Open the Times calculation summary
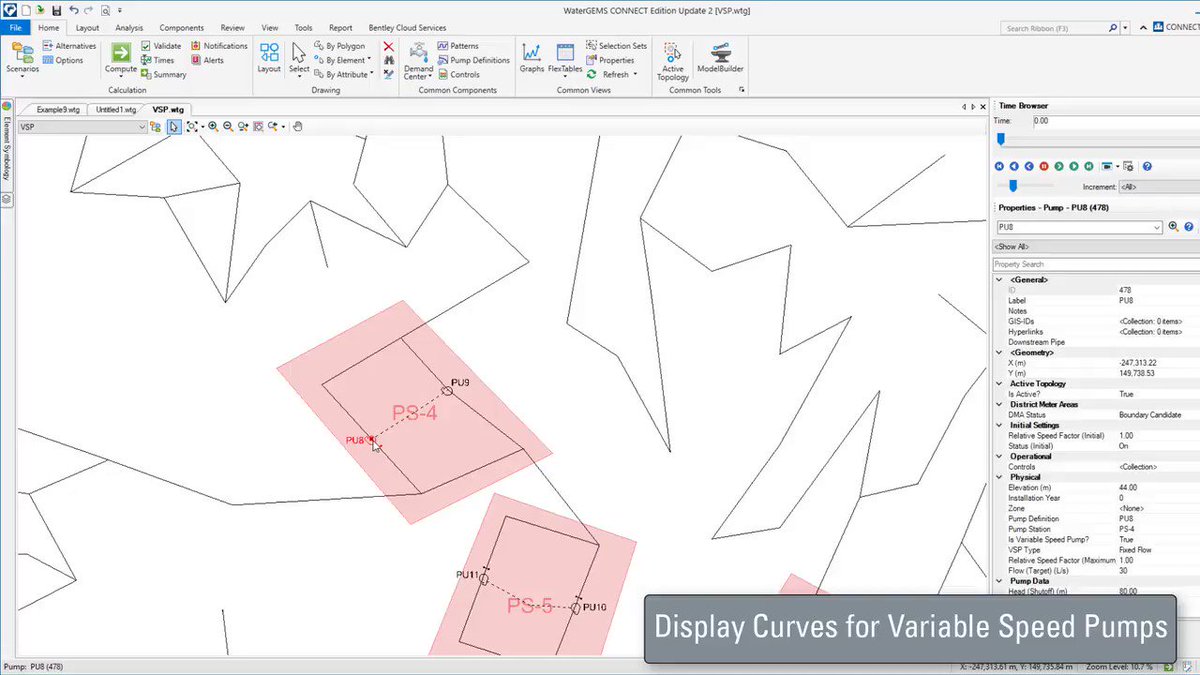The height and width of the screenshot is (675, 1200). coord(157,60)
